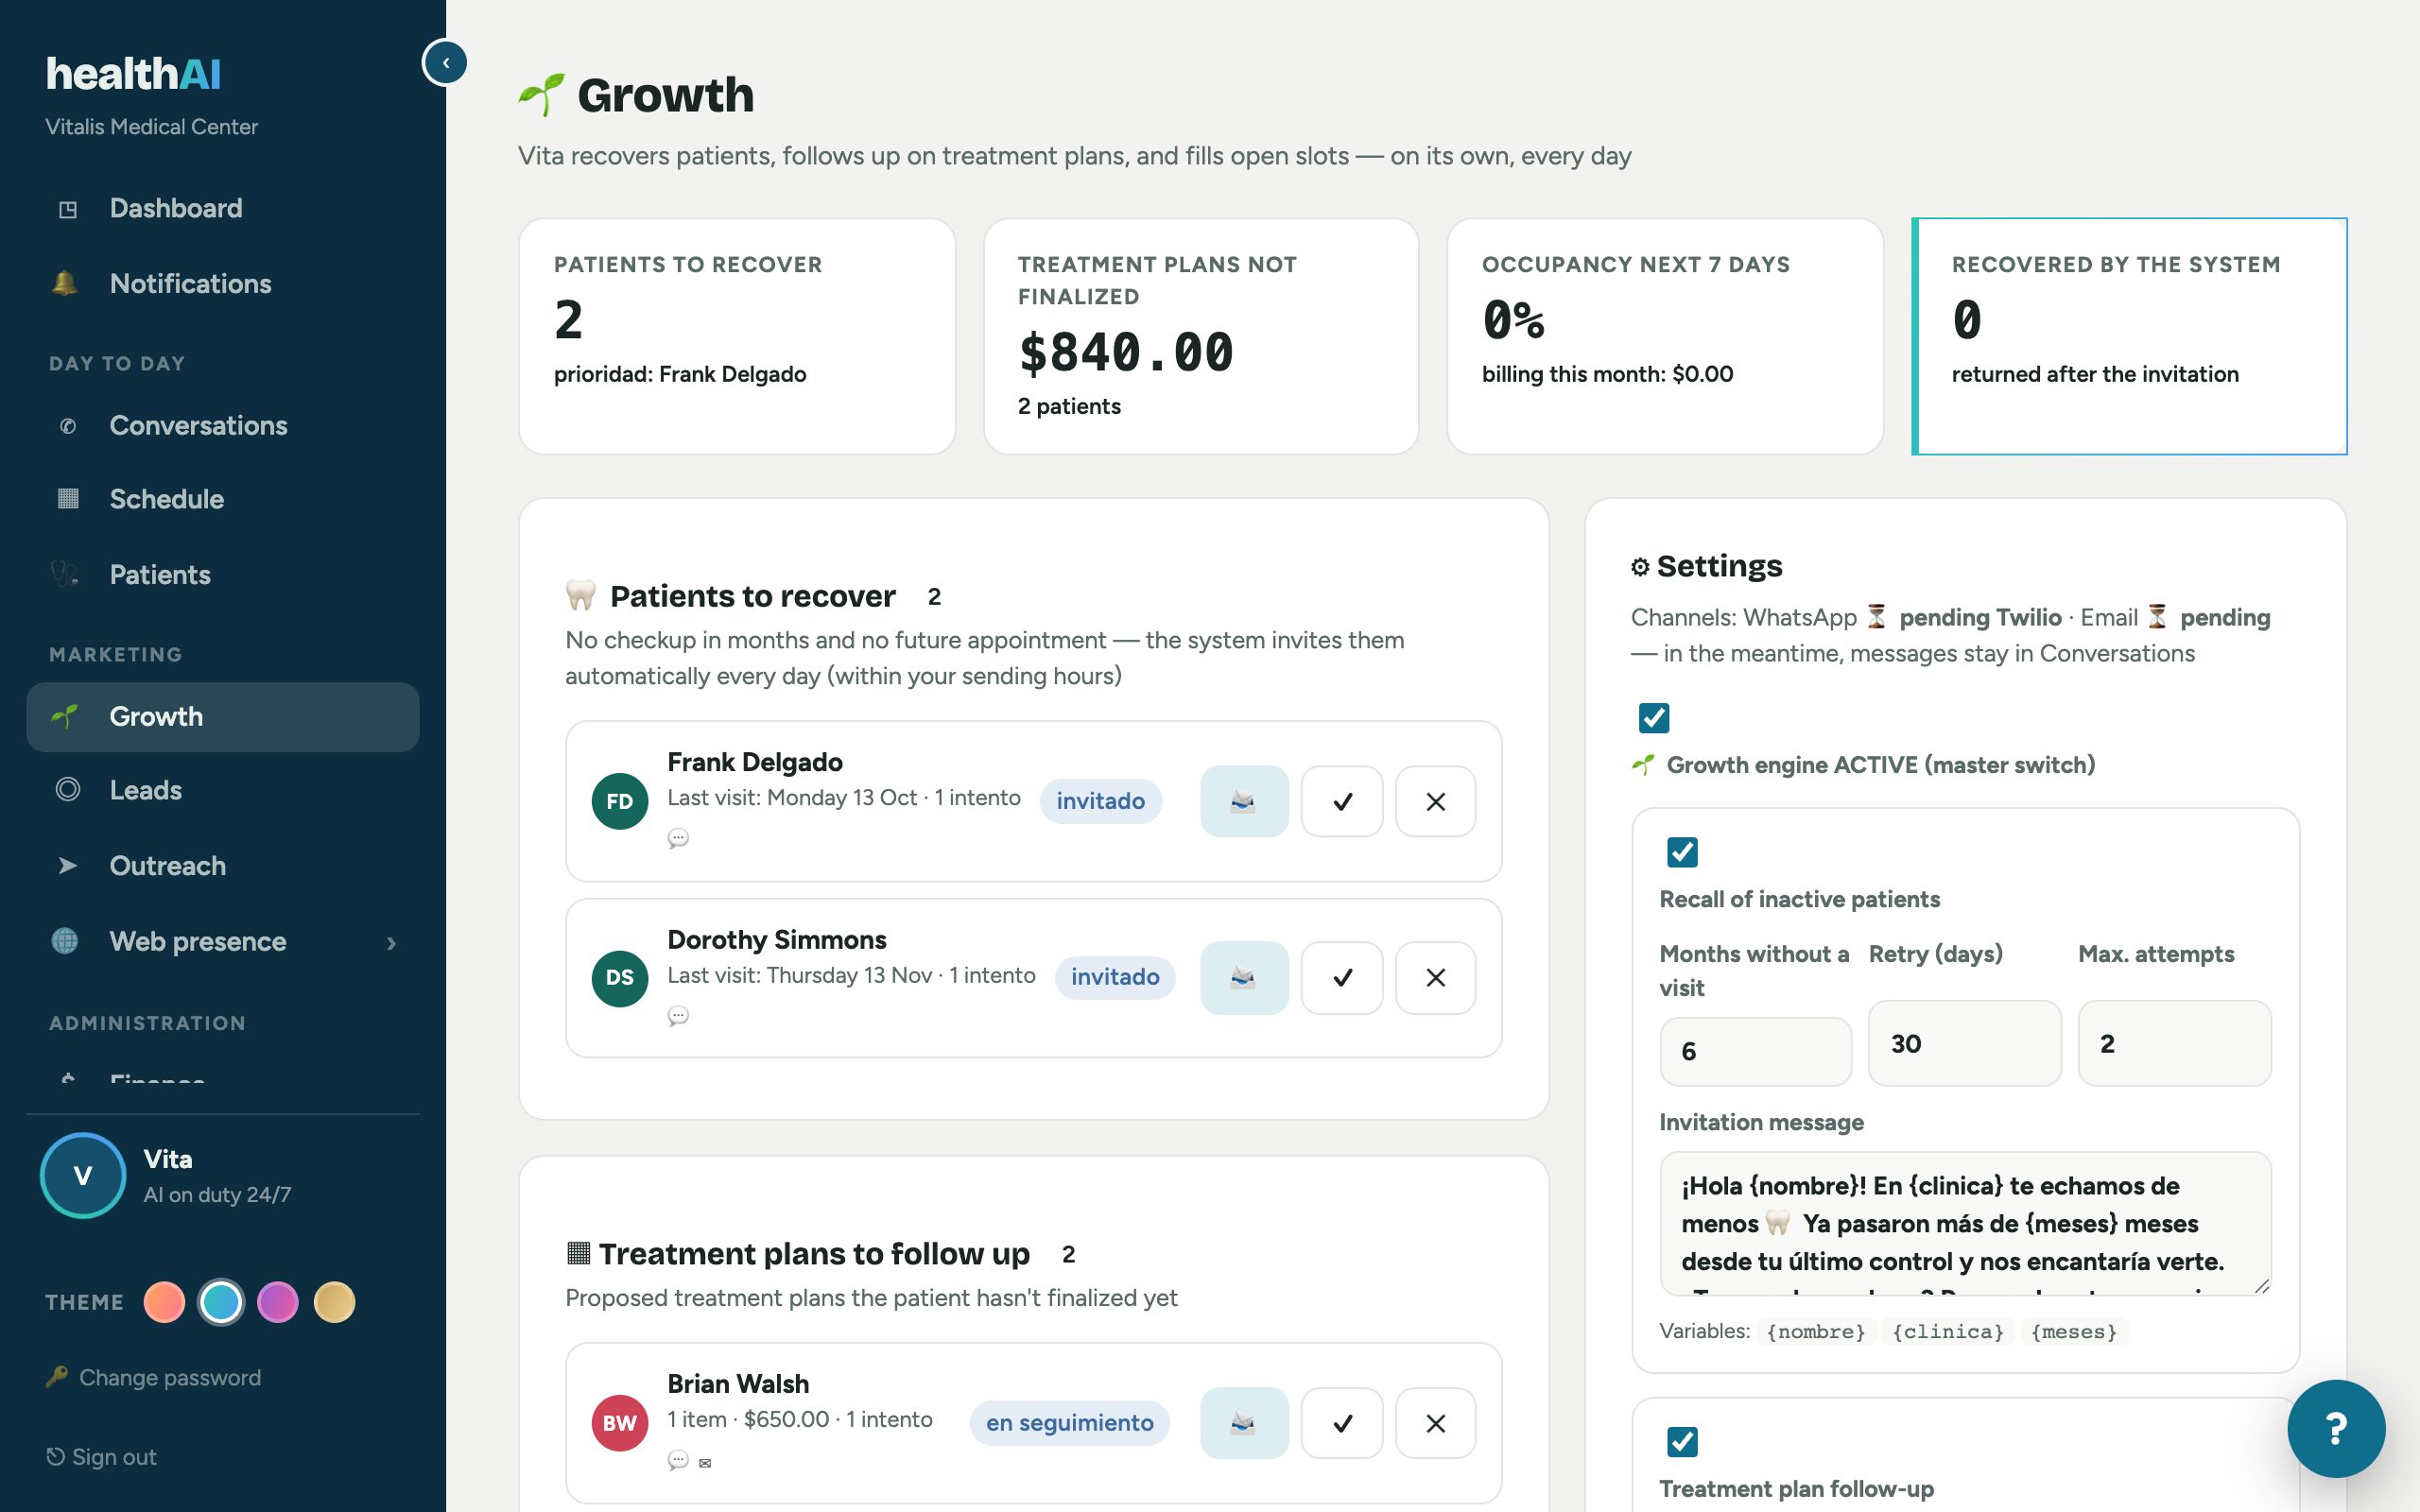Click the {meses} variable chip
The width and height of the screenshot is (2420, 1512).
pos(2074,1332)
